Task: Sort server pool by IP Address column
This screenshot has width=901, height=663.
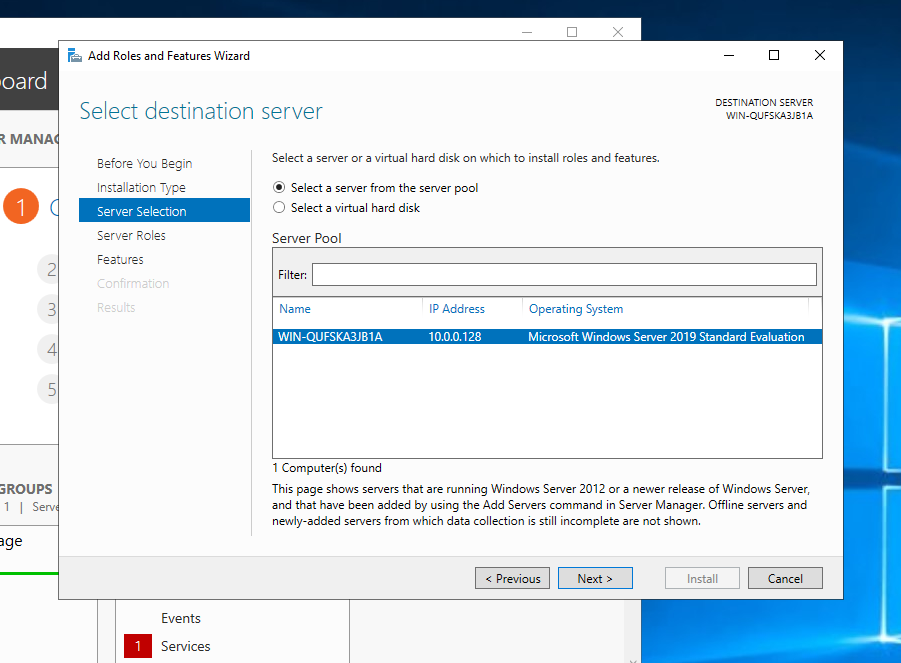Action: pos(457,309)
